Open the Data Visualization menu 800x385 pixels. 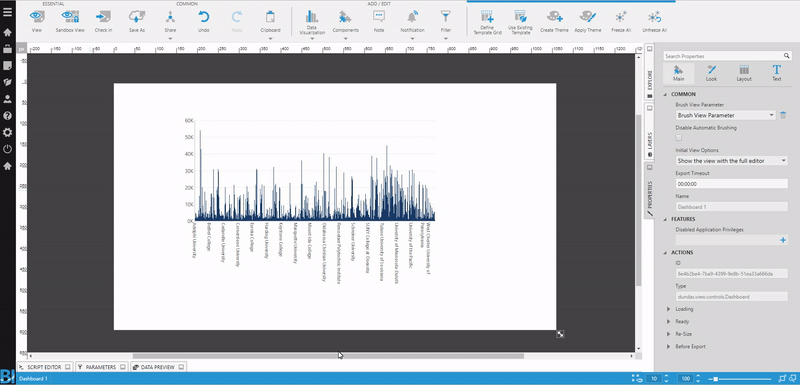coord(312,23)
